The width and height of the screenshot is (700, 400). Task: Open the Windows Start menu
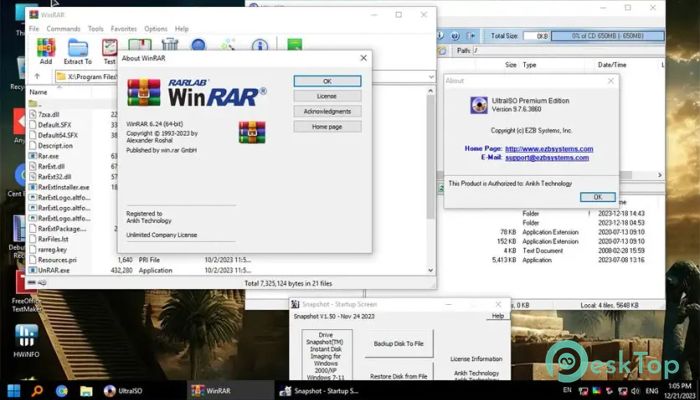point(13,391)
